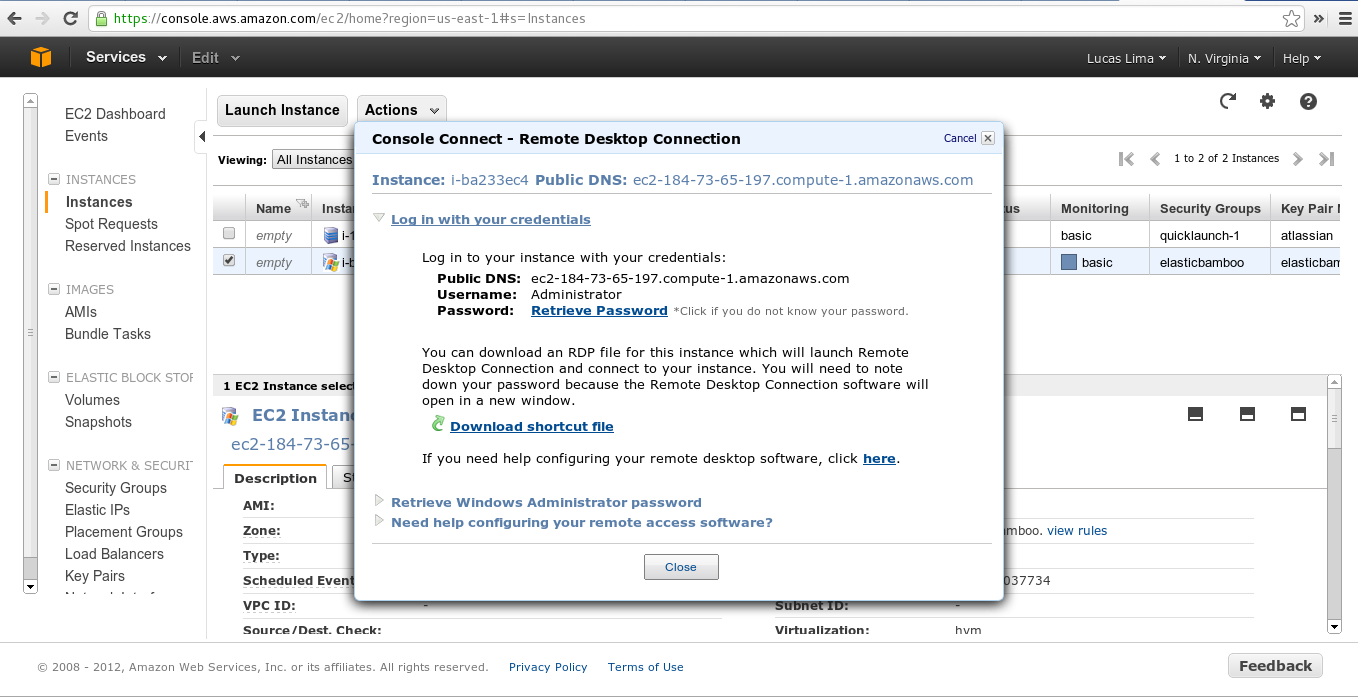Open EC2 Dashboard in sidebar

pos(115,114)
